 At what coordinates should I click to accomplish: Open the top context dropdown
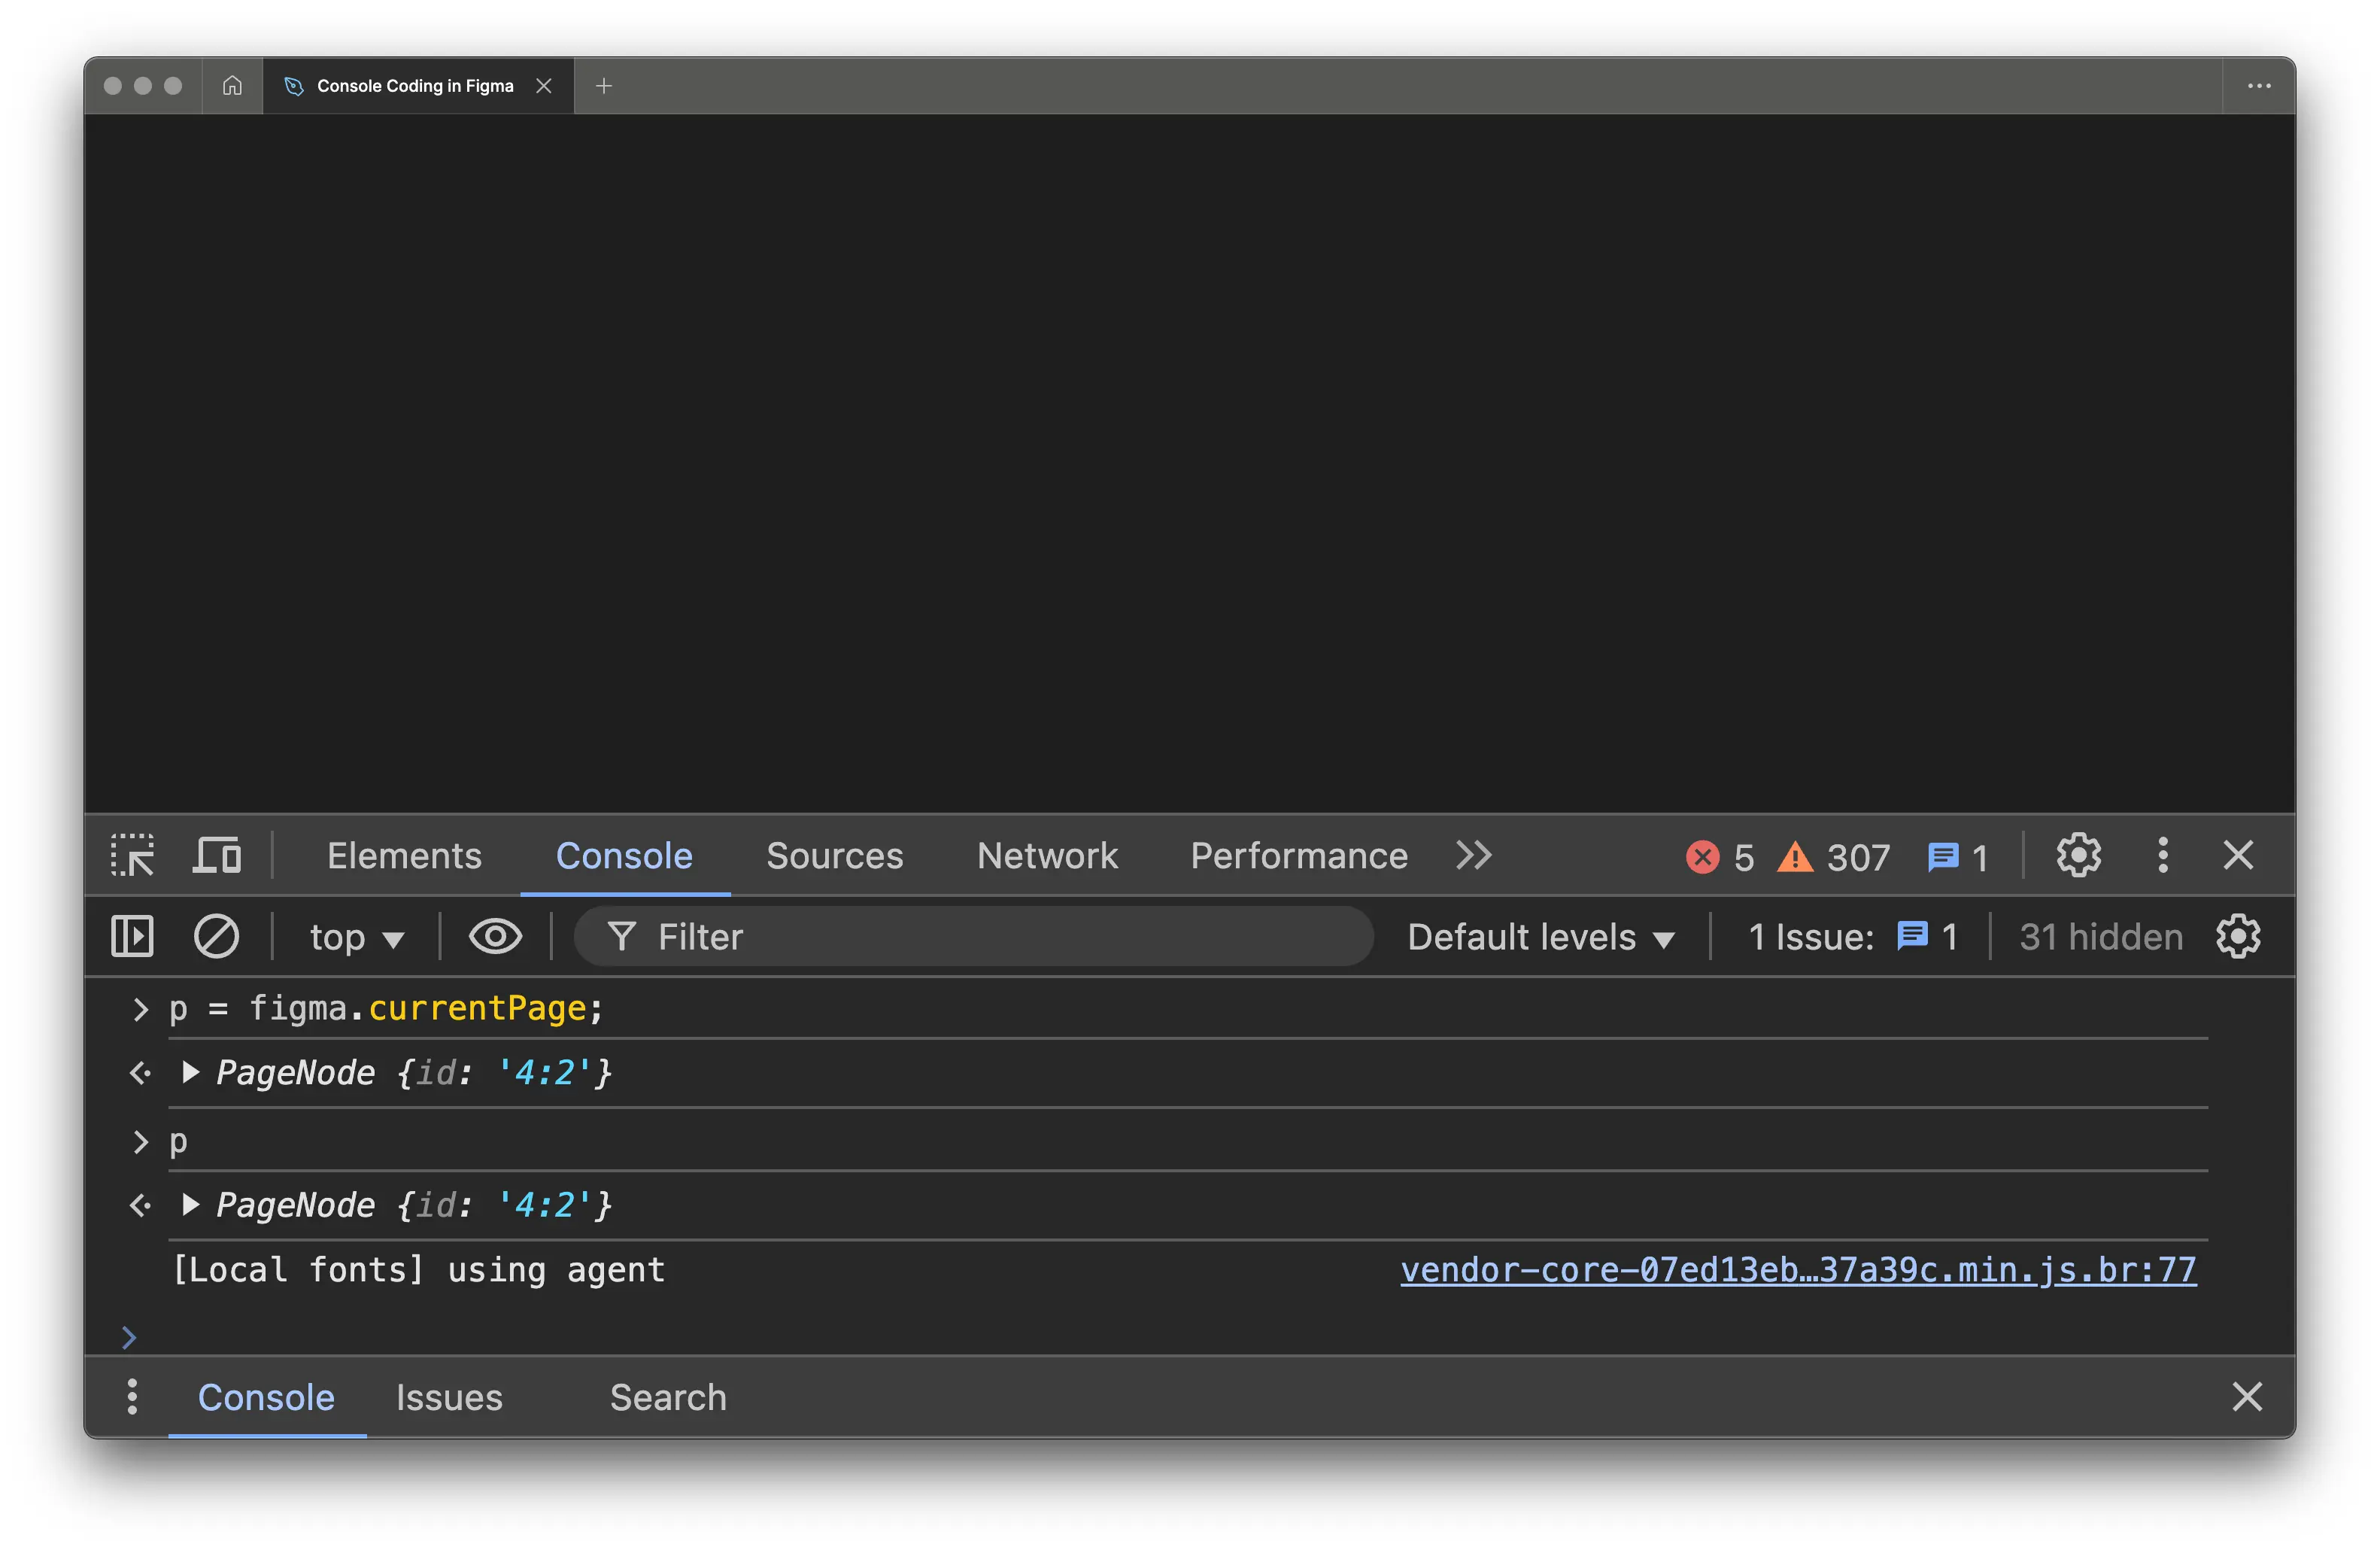coord(357,937)
